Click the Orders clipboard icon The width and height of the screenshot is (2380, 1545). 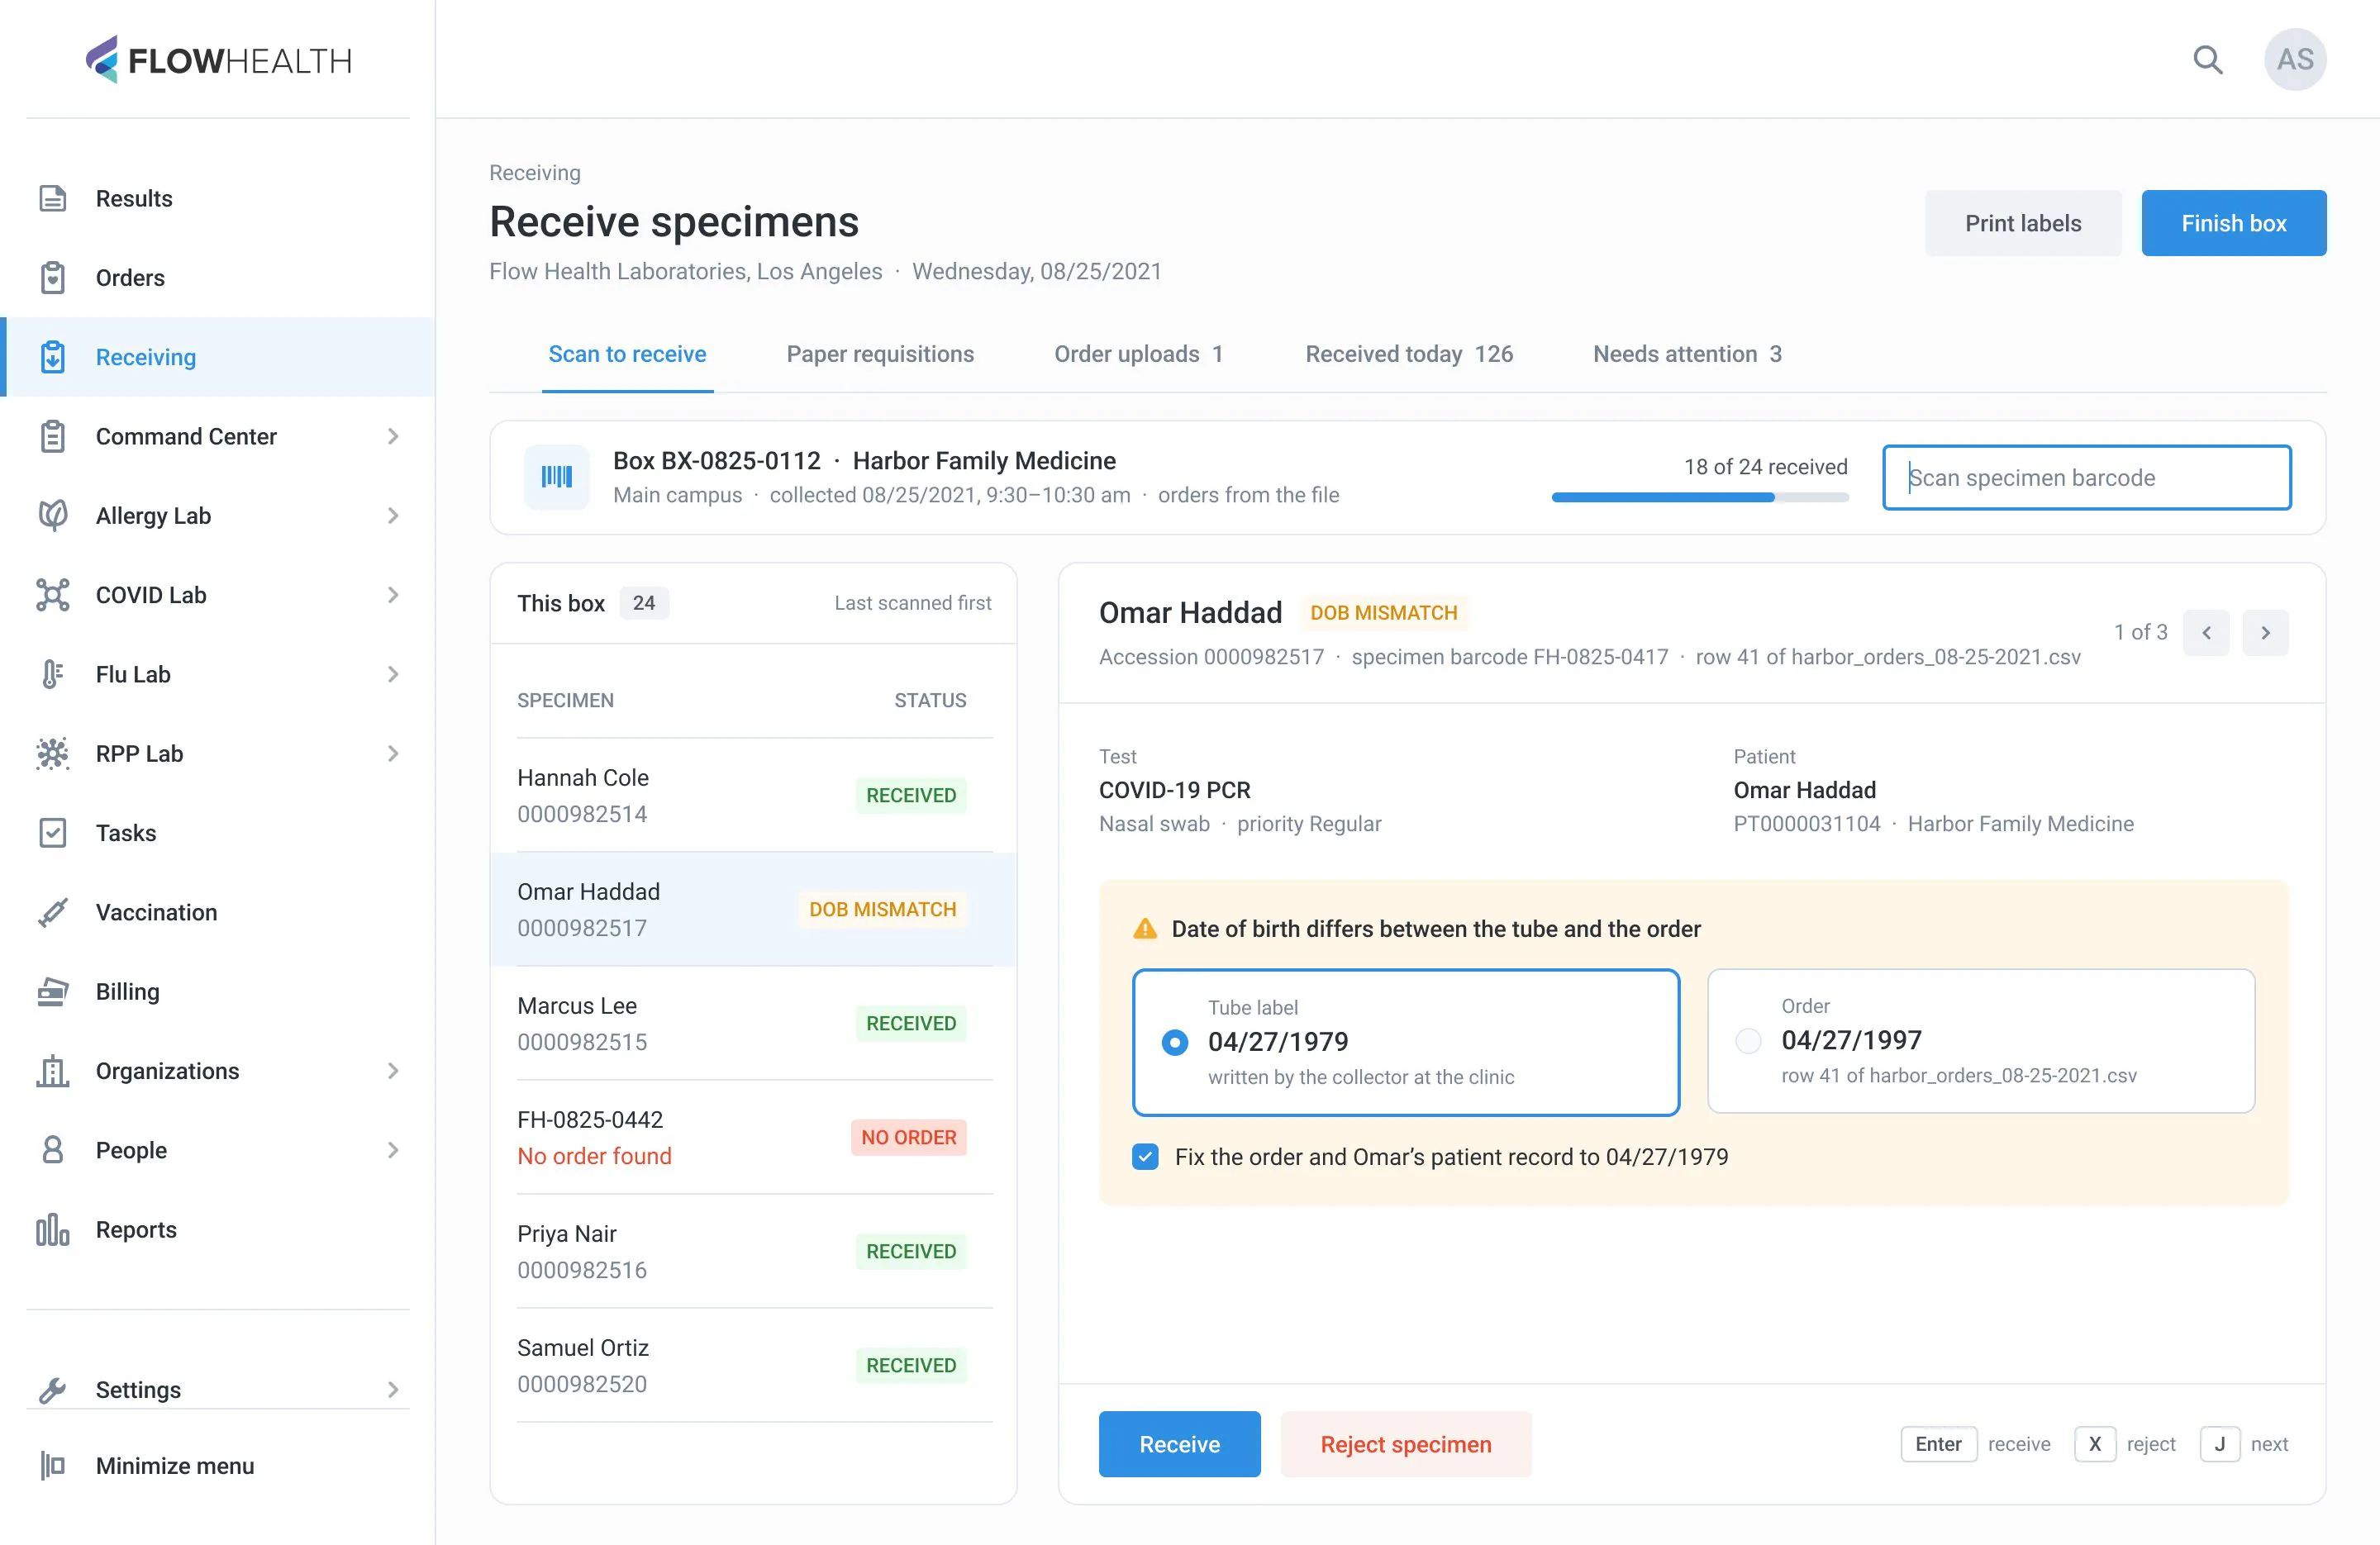[53, 277]
